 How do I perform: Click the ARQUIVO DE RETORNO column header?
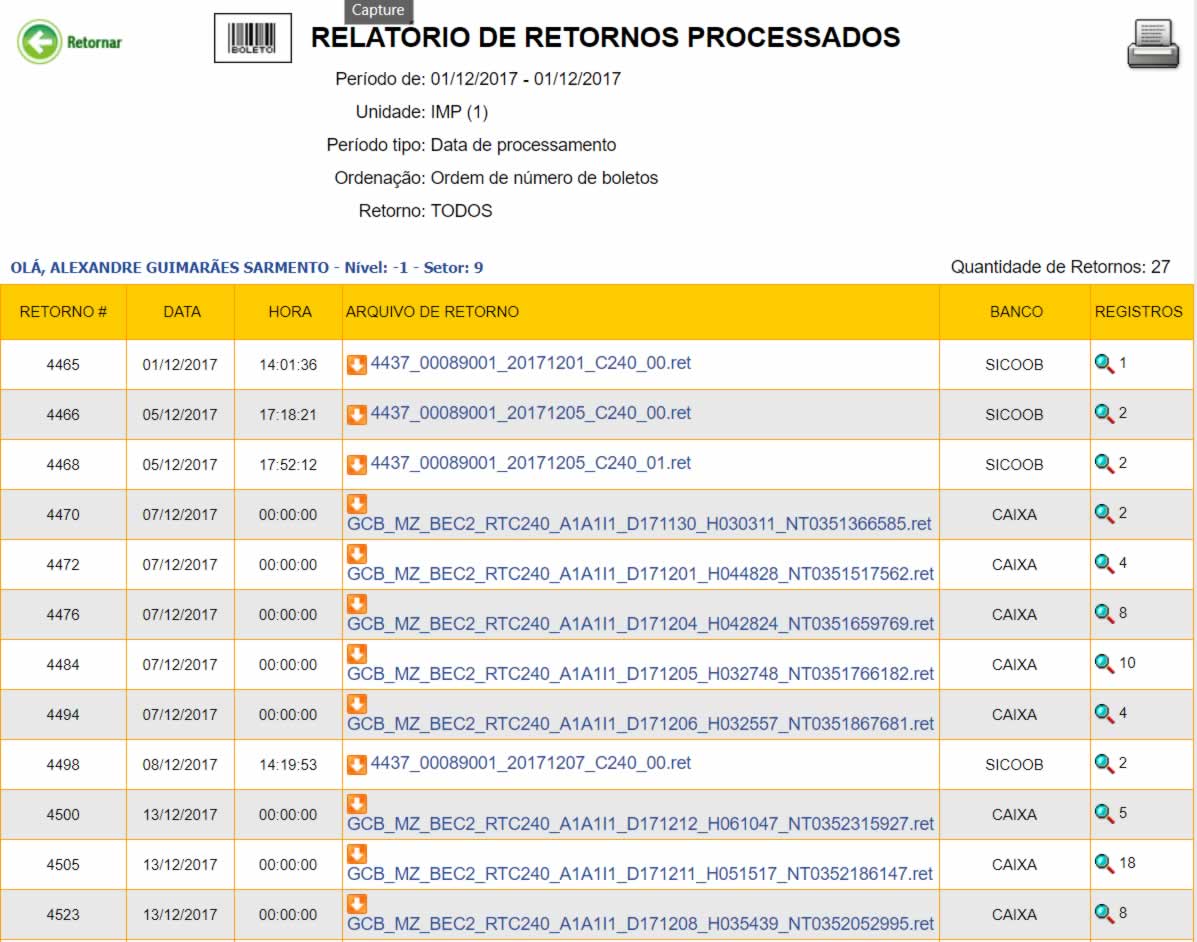tap(640, 311)
